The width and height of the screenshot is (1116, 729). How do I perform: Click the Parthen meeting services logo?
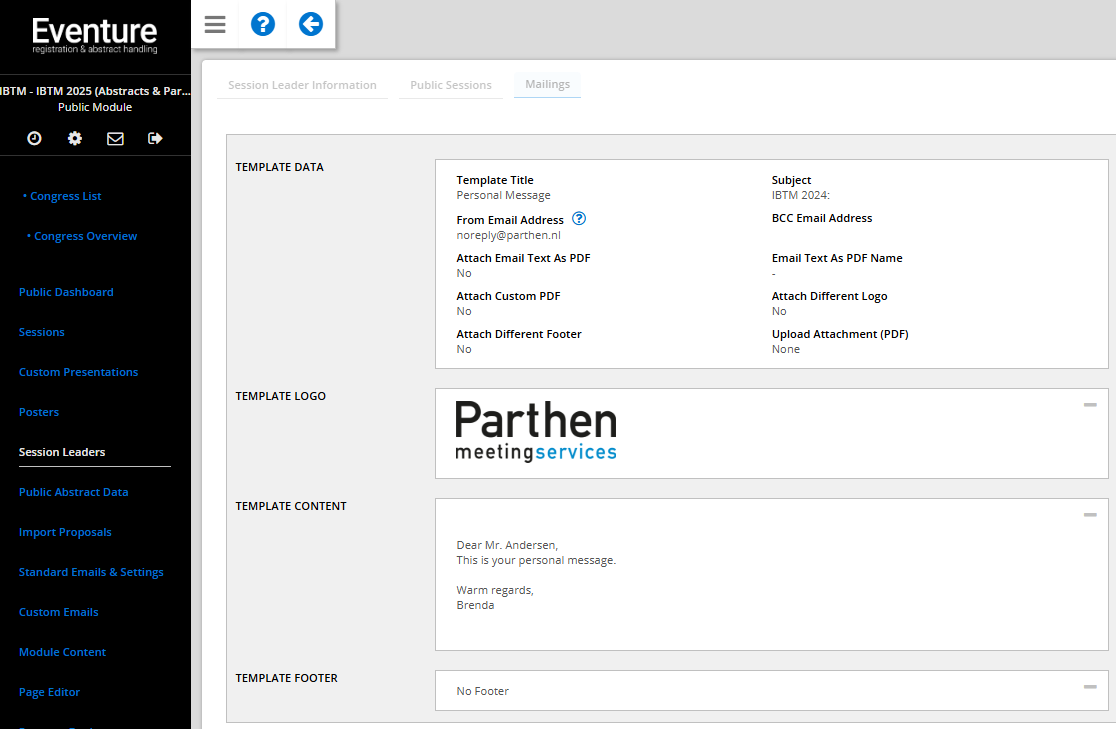536,432
